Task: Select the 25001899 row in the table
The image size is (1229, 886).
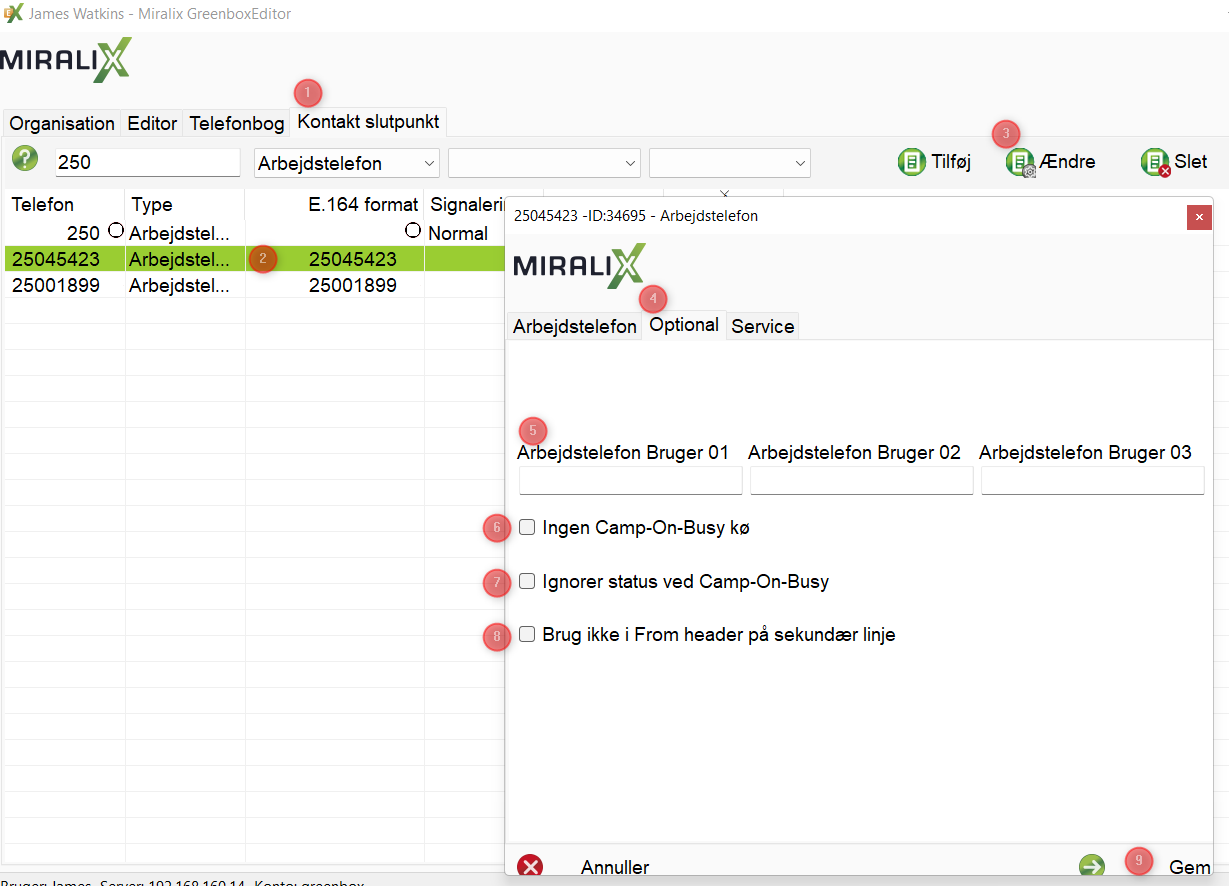Action: click(x=56, y=285)
